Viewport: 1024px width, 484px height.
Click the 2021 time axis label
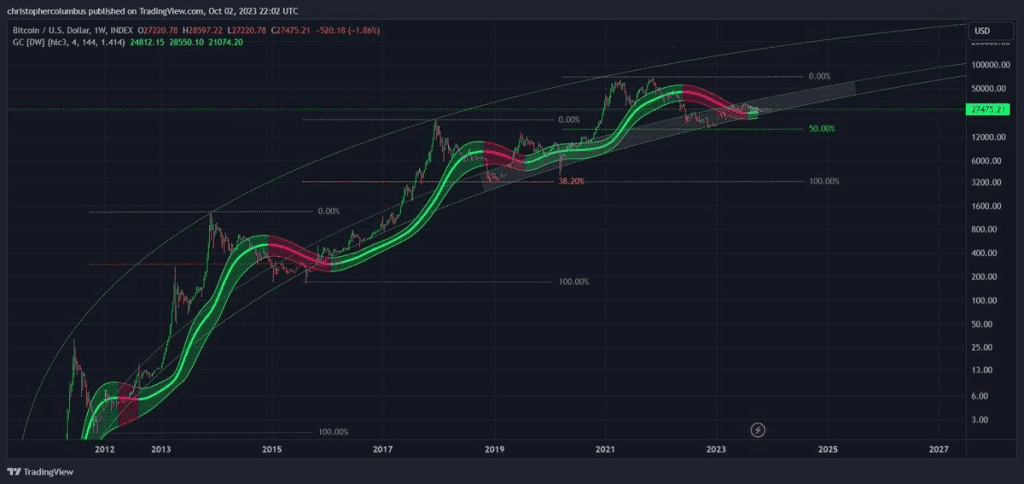[x=605, y=449]
